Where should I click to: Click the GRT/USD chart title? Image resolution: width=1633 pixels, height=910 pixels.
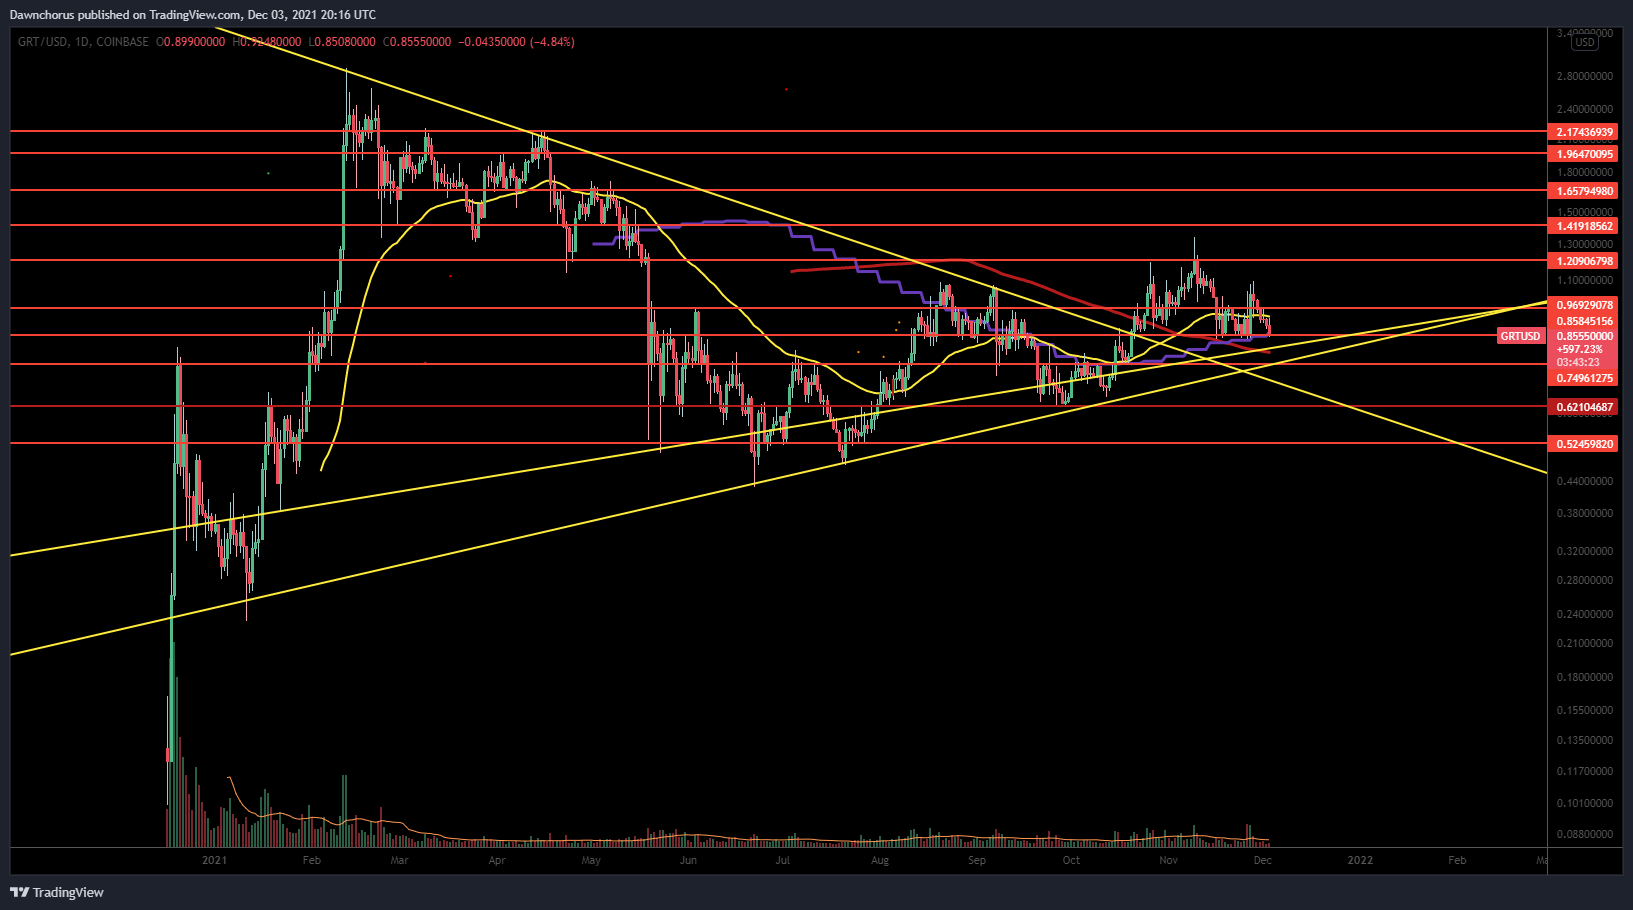(x=42, y=42)
